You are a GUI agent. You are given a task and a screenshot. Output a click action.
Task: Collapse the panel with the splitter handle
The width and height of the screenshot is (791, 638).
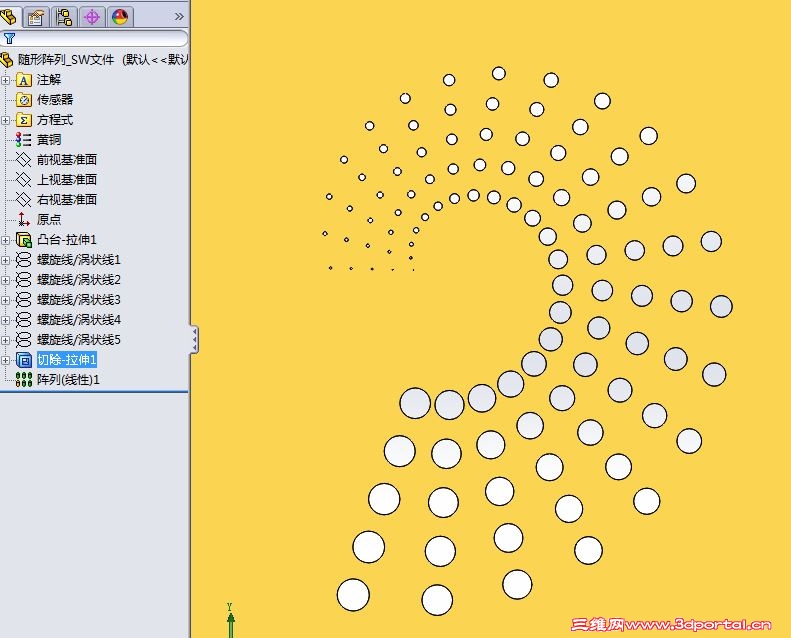195,339
